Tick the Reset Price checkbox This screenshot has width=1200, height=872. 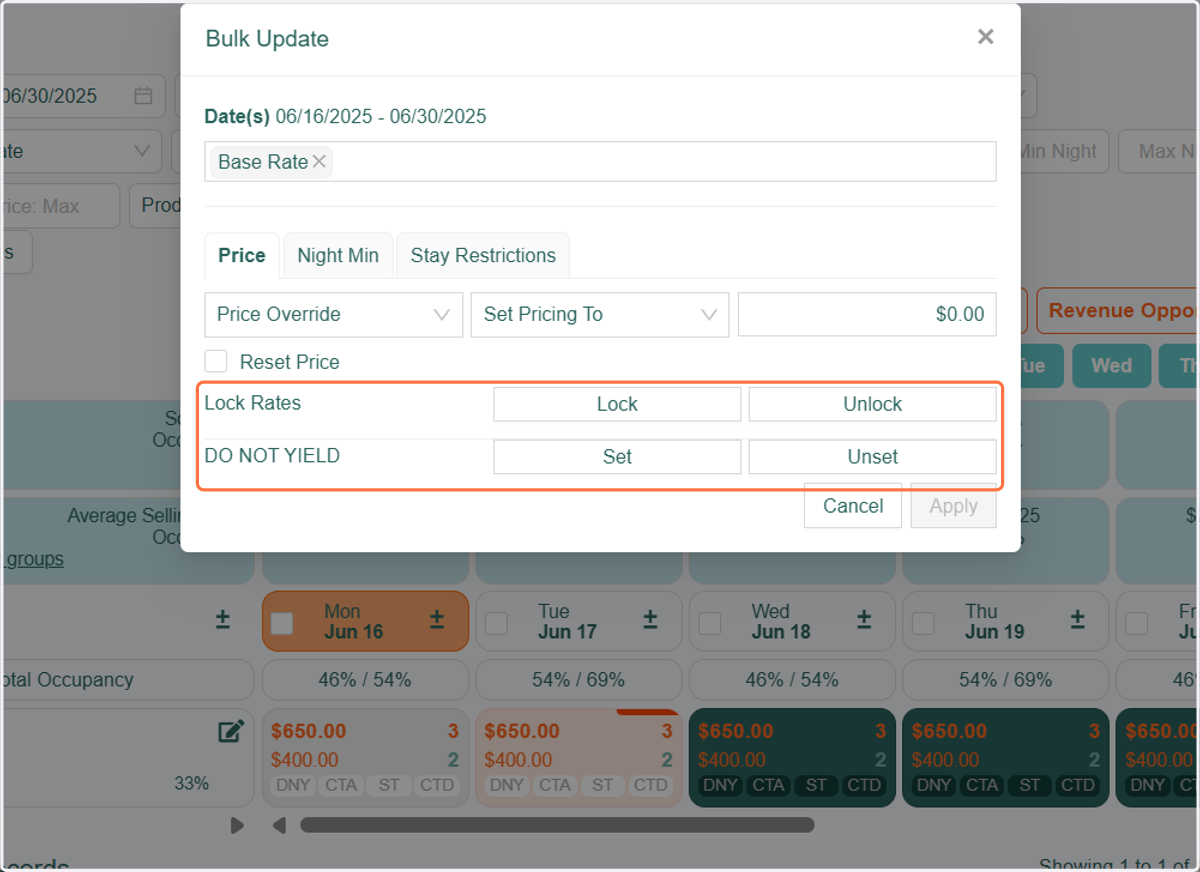coord(215,361)
